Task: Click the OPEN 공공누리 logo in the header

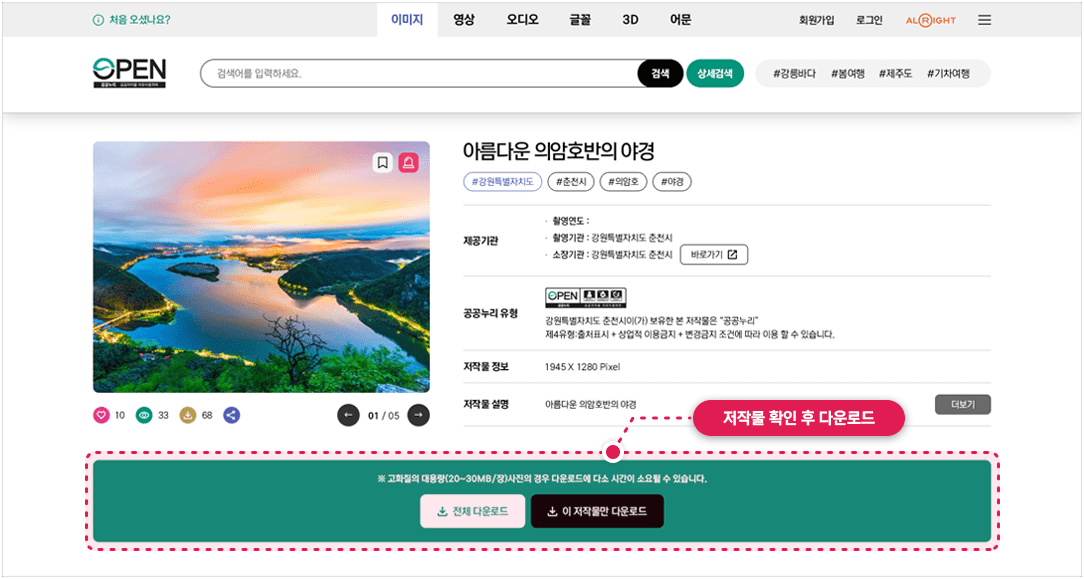Action: pyautogui.click(x=130, y=72)
